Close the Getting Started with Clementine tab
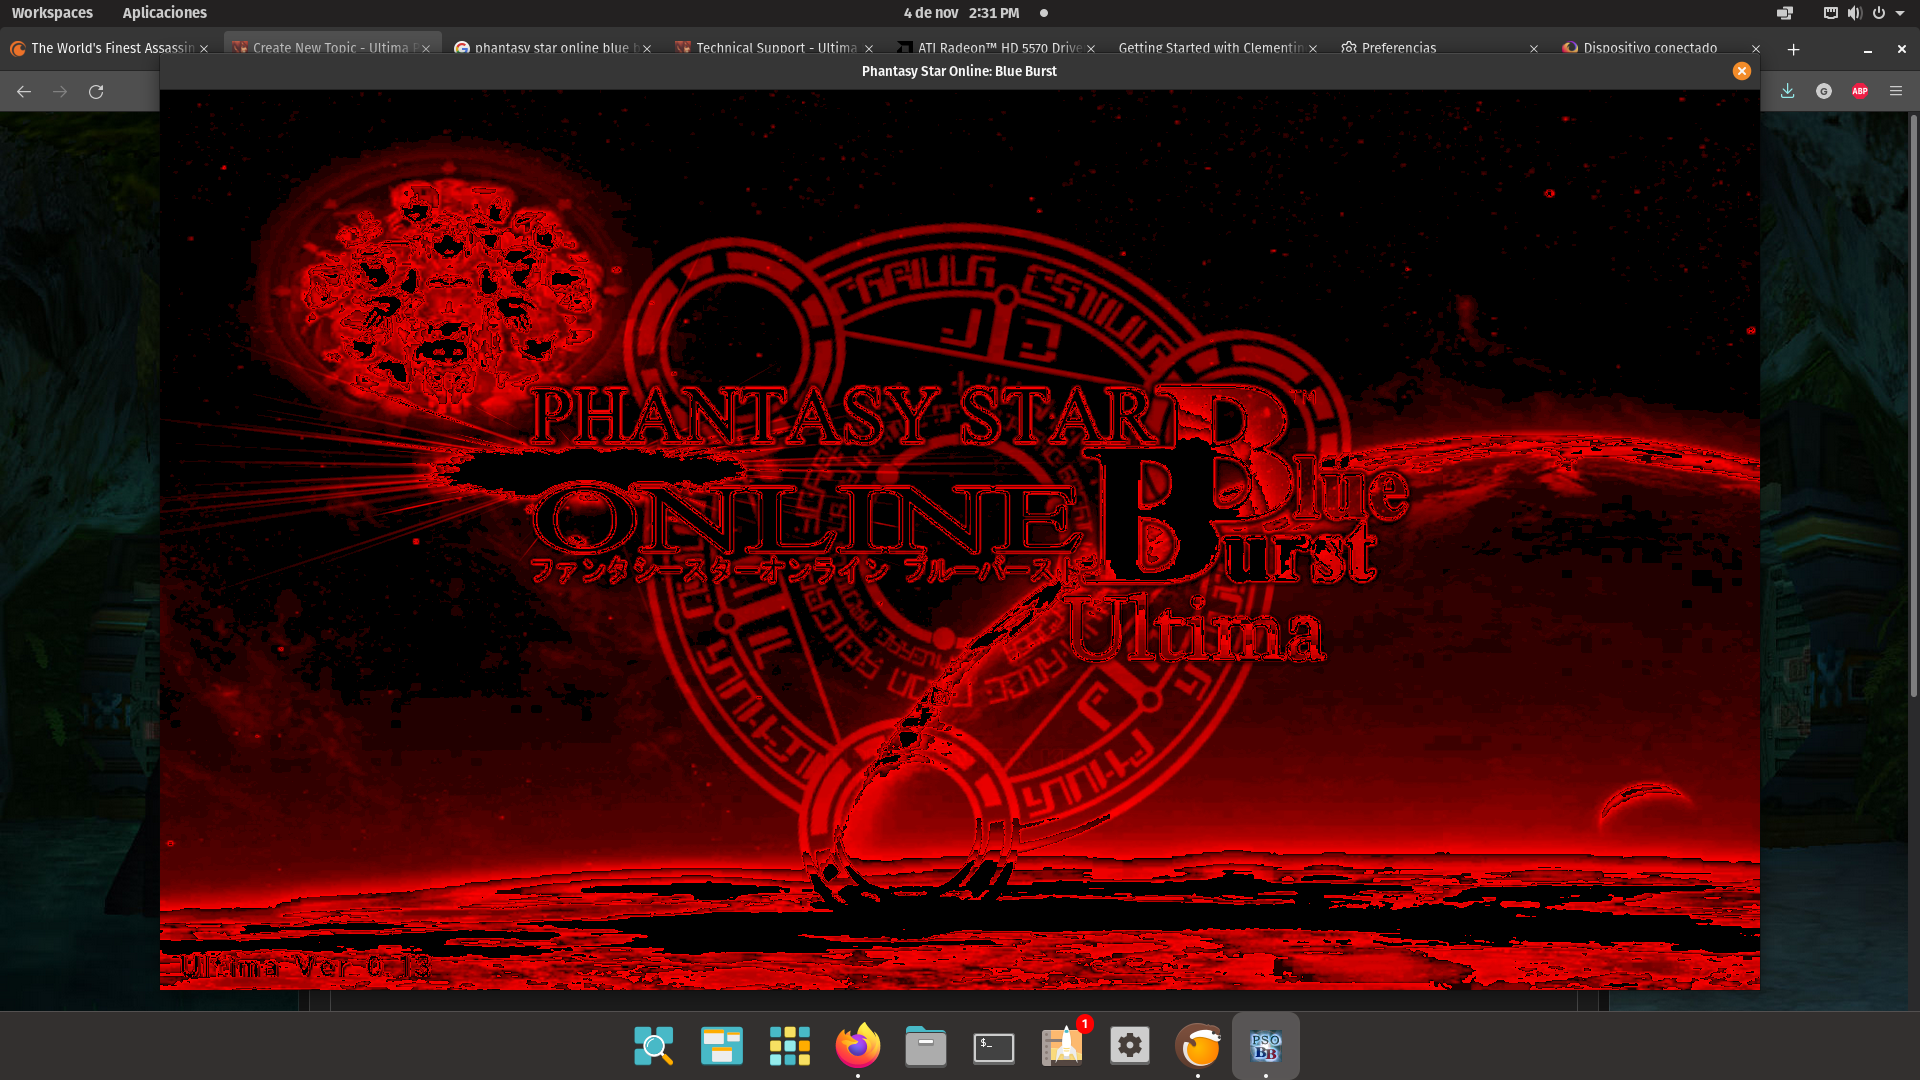This screenshot has width=1920, height=1080. point(1313,49)
